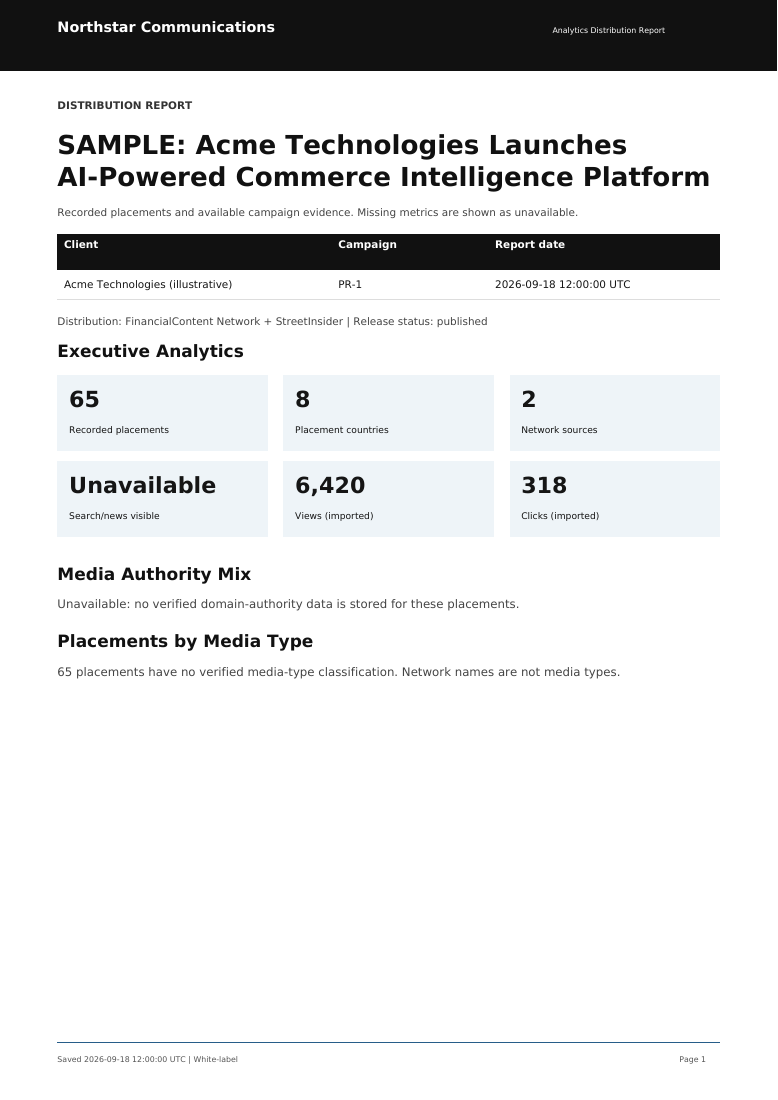Click the 65 Recorded placements card
The width and height of the screenshot is (778, 1100).
click(162, 412)
